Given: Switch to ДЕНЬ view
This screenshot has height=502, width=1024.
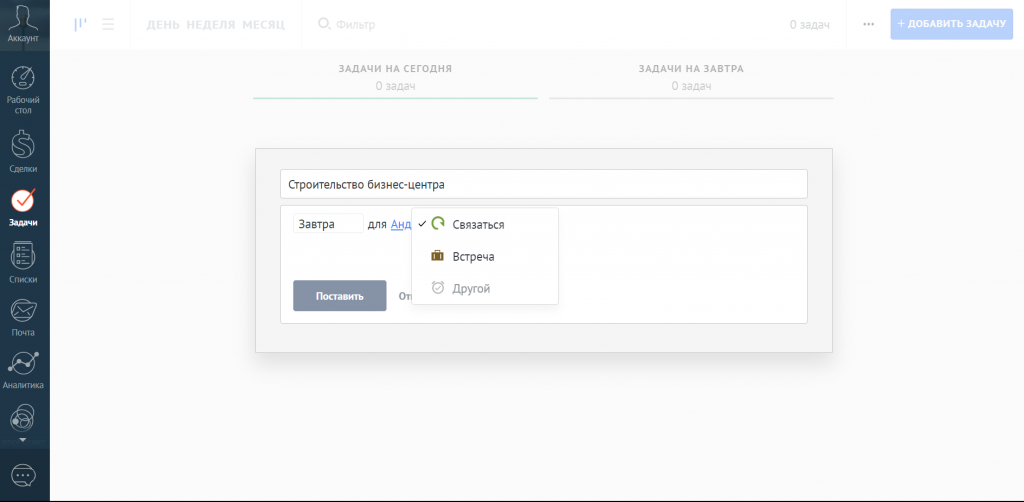Looking at the screenshot, I should pos(163,25).
